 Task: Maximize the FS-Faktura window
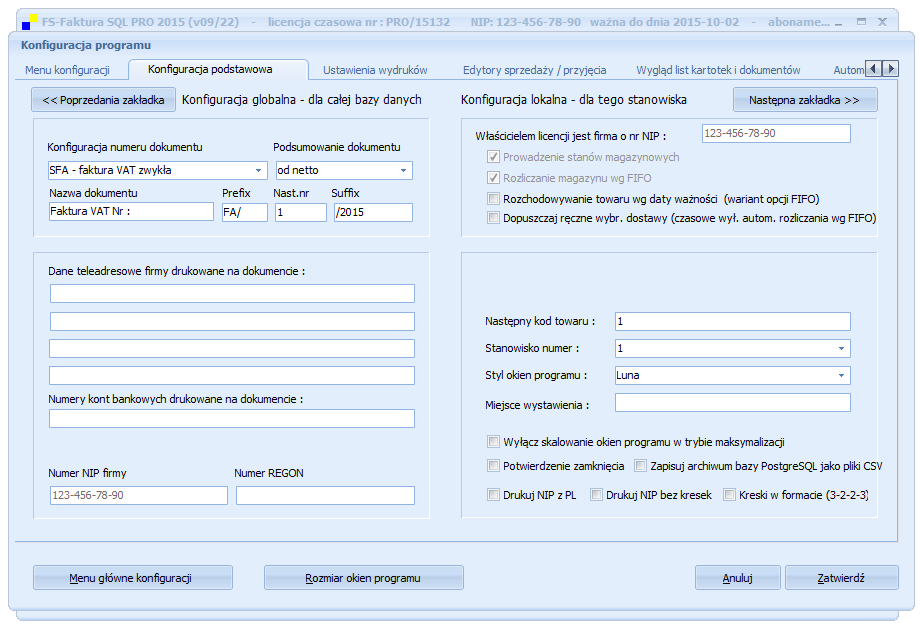(x=861, y=22)
